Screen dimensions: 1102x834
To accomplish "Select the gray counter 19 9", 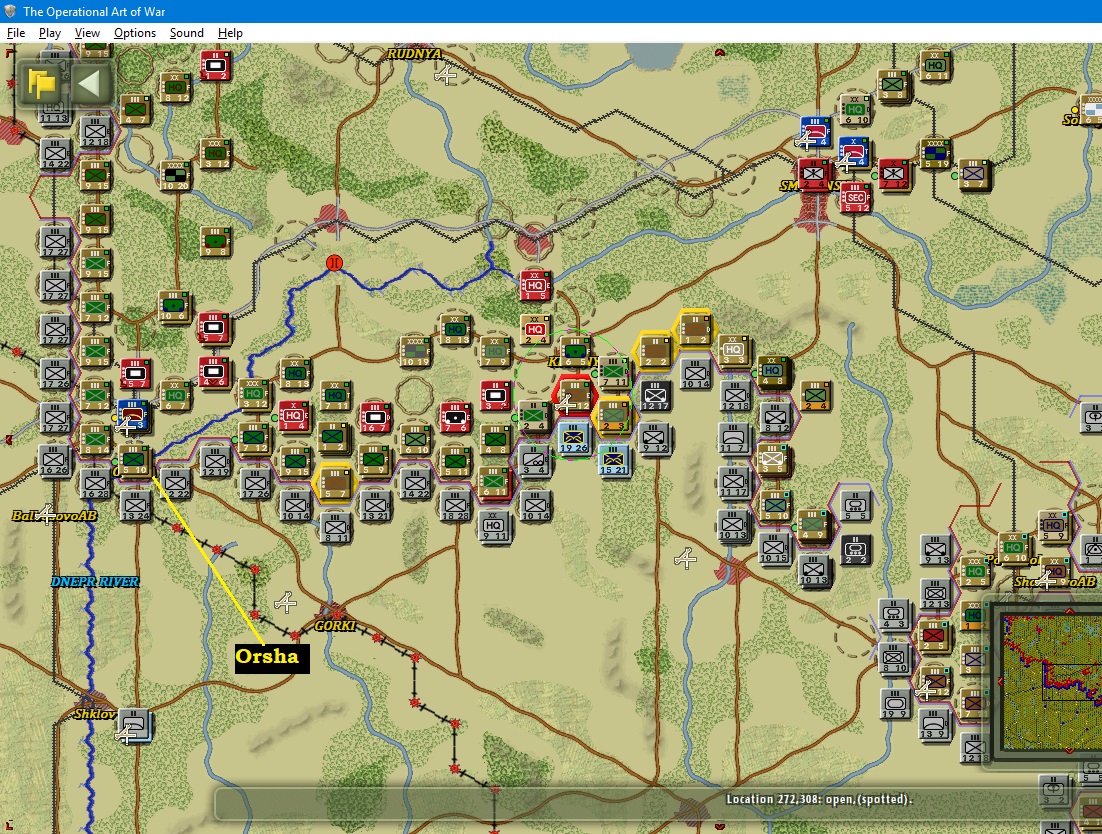I will click(895, 703).
